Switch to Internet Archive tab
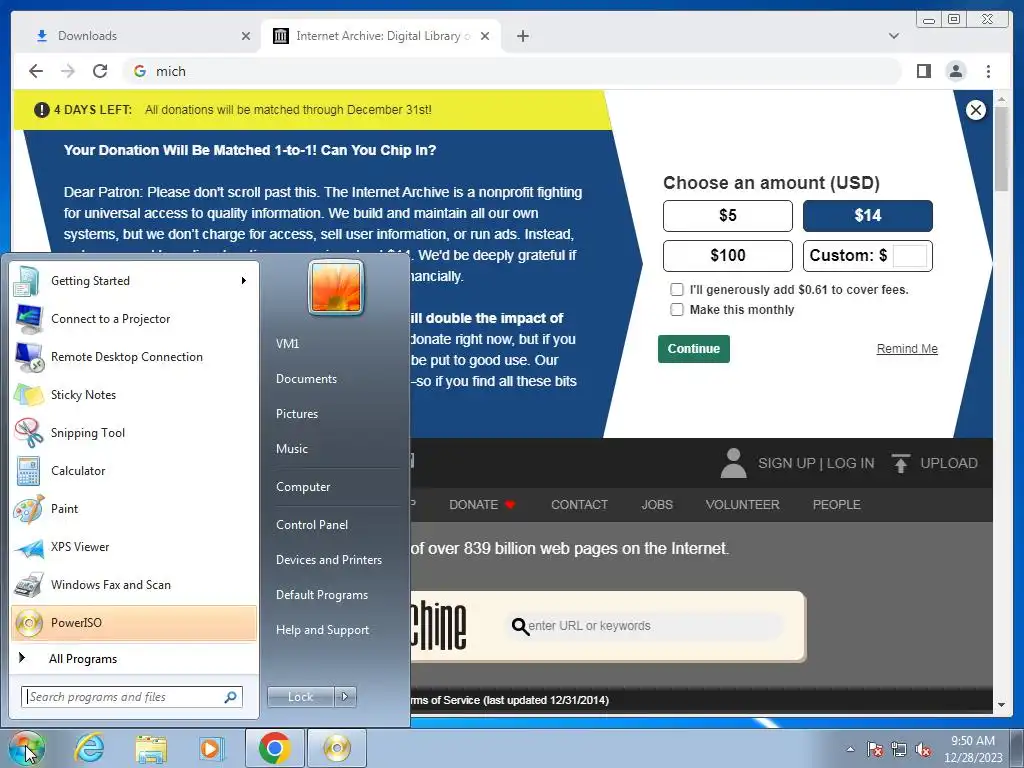 [x=381, y=36]
